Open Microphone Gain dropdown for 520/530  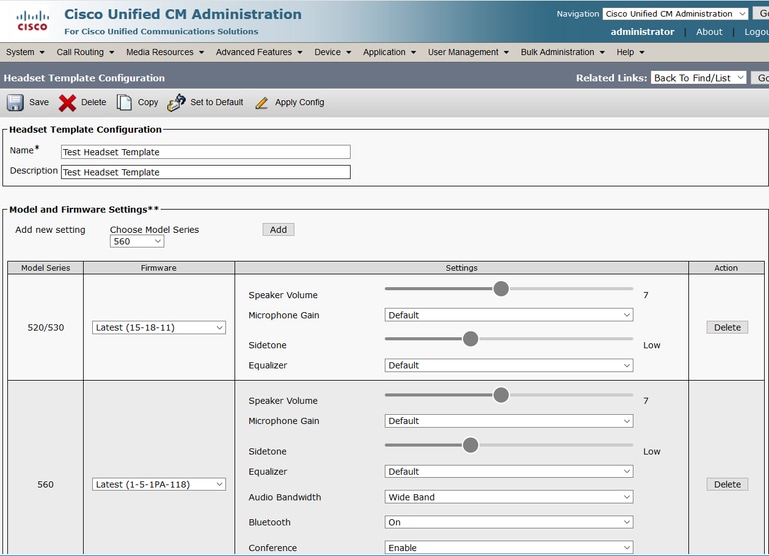pos(509,315)
